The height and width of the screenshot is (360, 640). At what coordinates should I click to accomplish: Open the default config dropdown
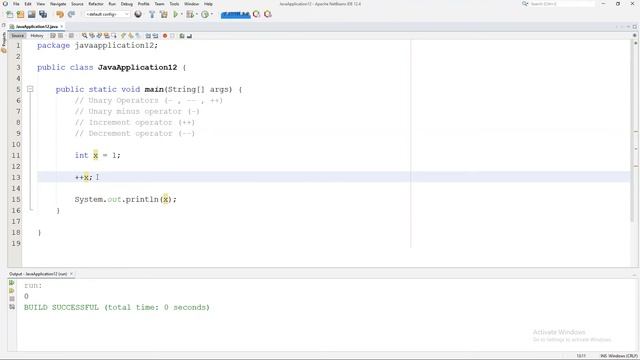tap(107, 14)
